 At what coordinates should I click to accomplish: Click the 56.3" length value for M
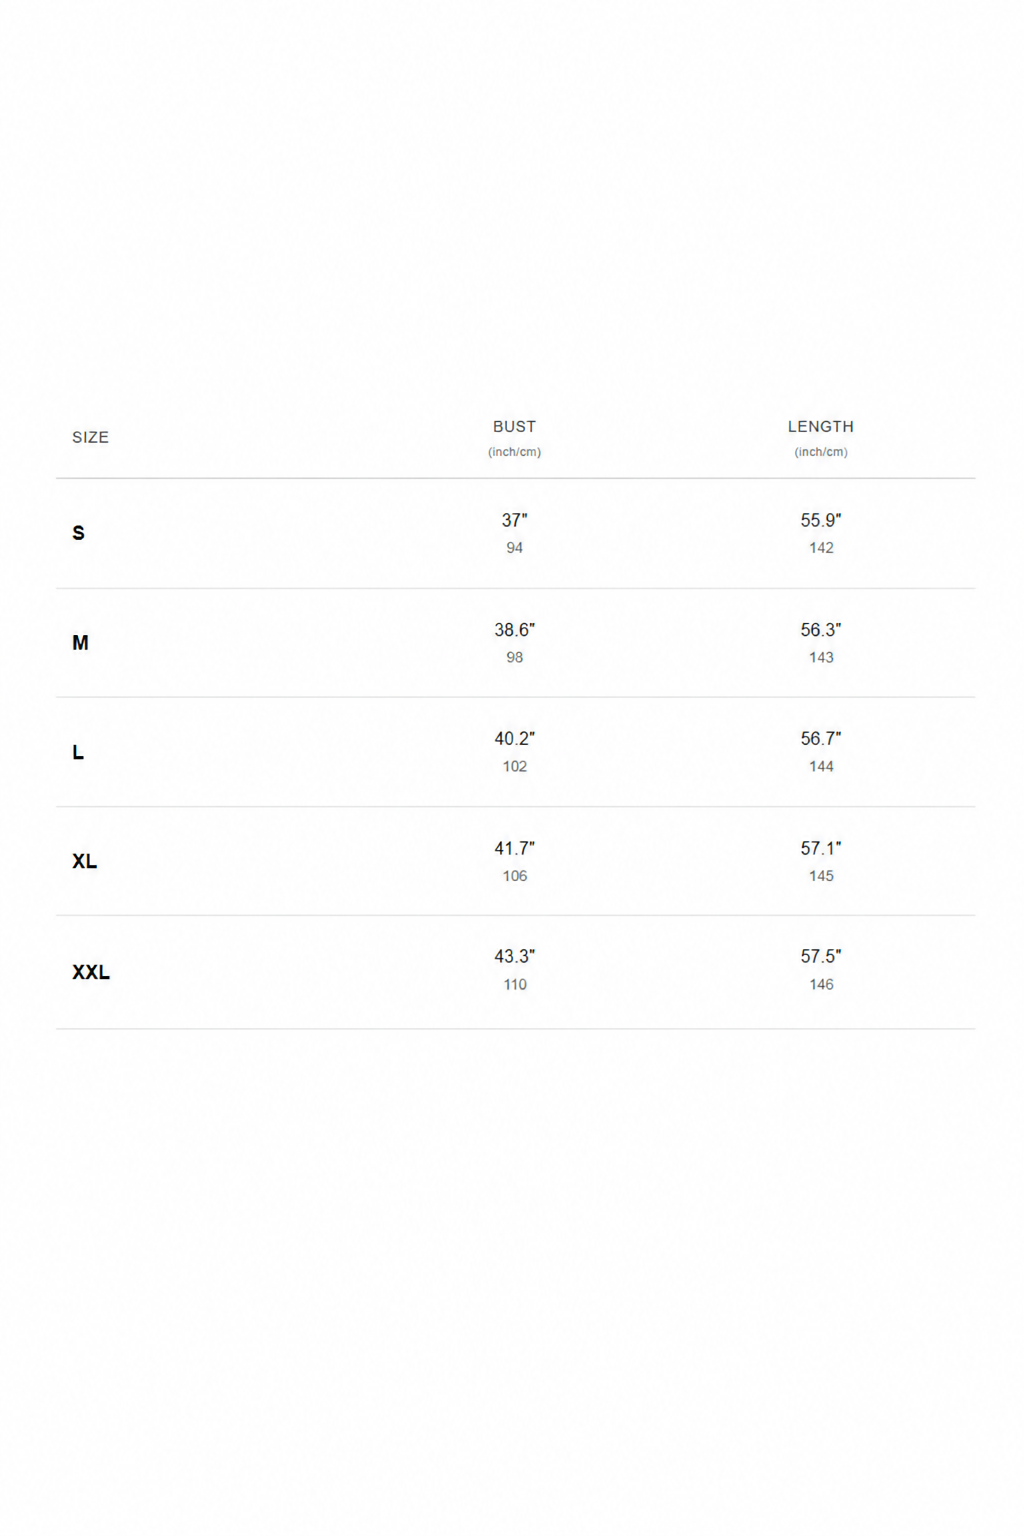[x=820, y=630]
